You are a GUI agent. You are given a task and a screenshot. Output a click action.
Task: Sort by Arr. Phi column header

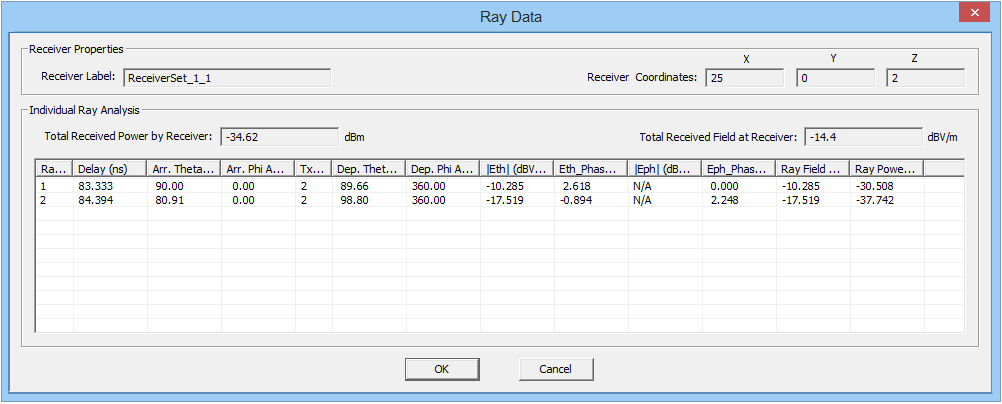pyautogui.click(x=258, y=169)
